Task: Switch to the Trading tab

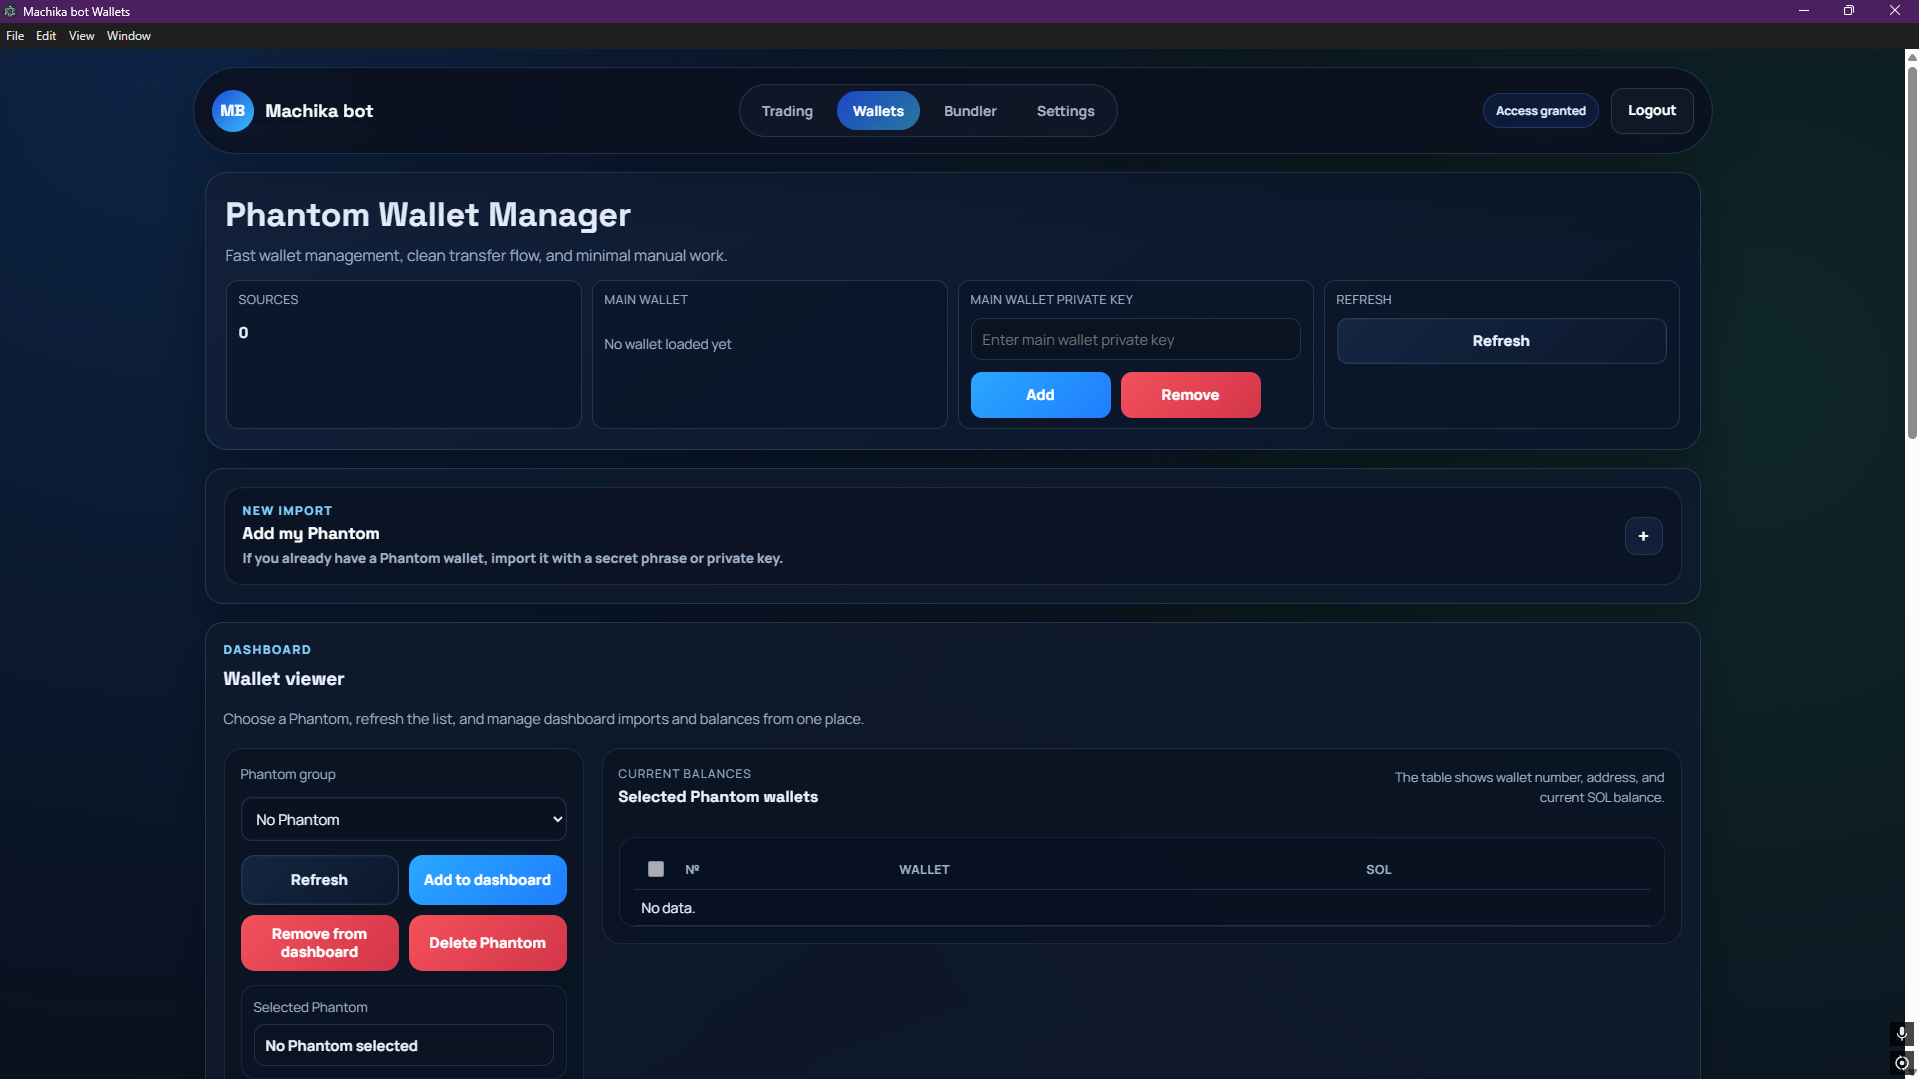Action: click(787, 111)
